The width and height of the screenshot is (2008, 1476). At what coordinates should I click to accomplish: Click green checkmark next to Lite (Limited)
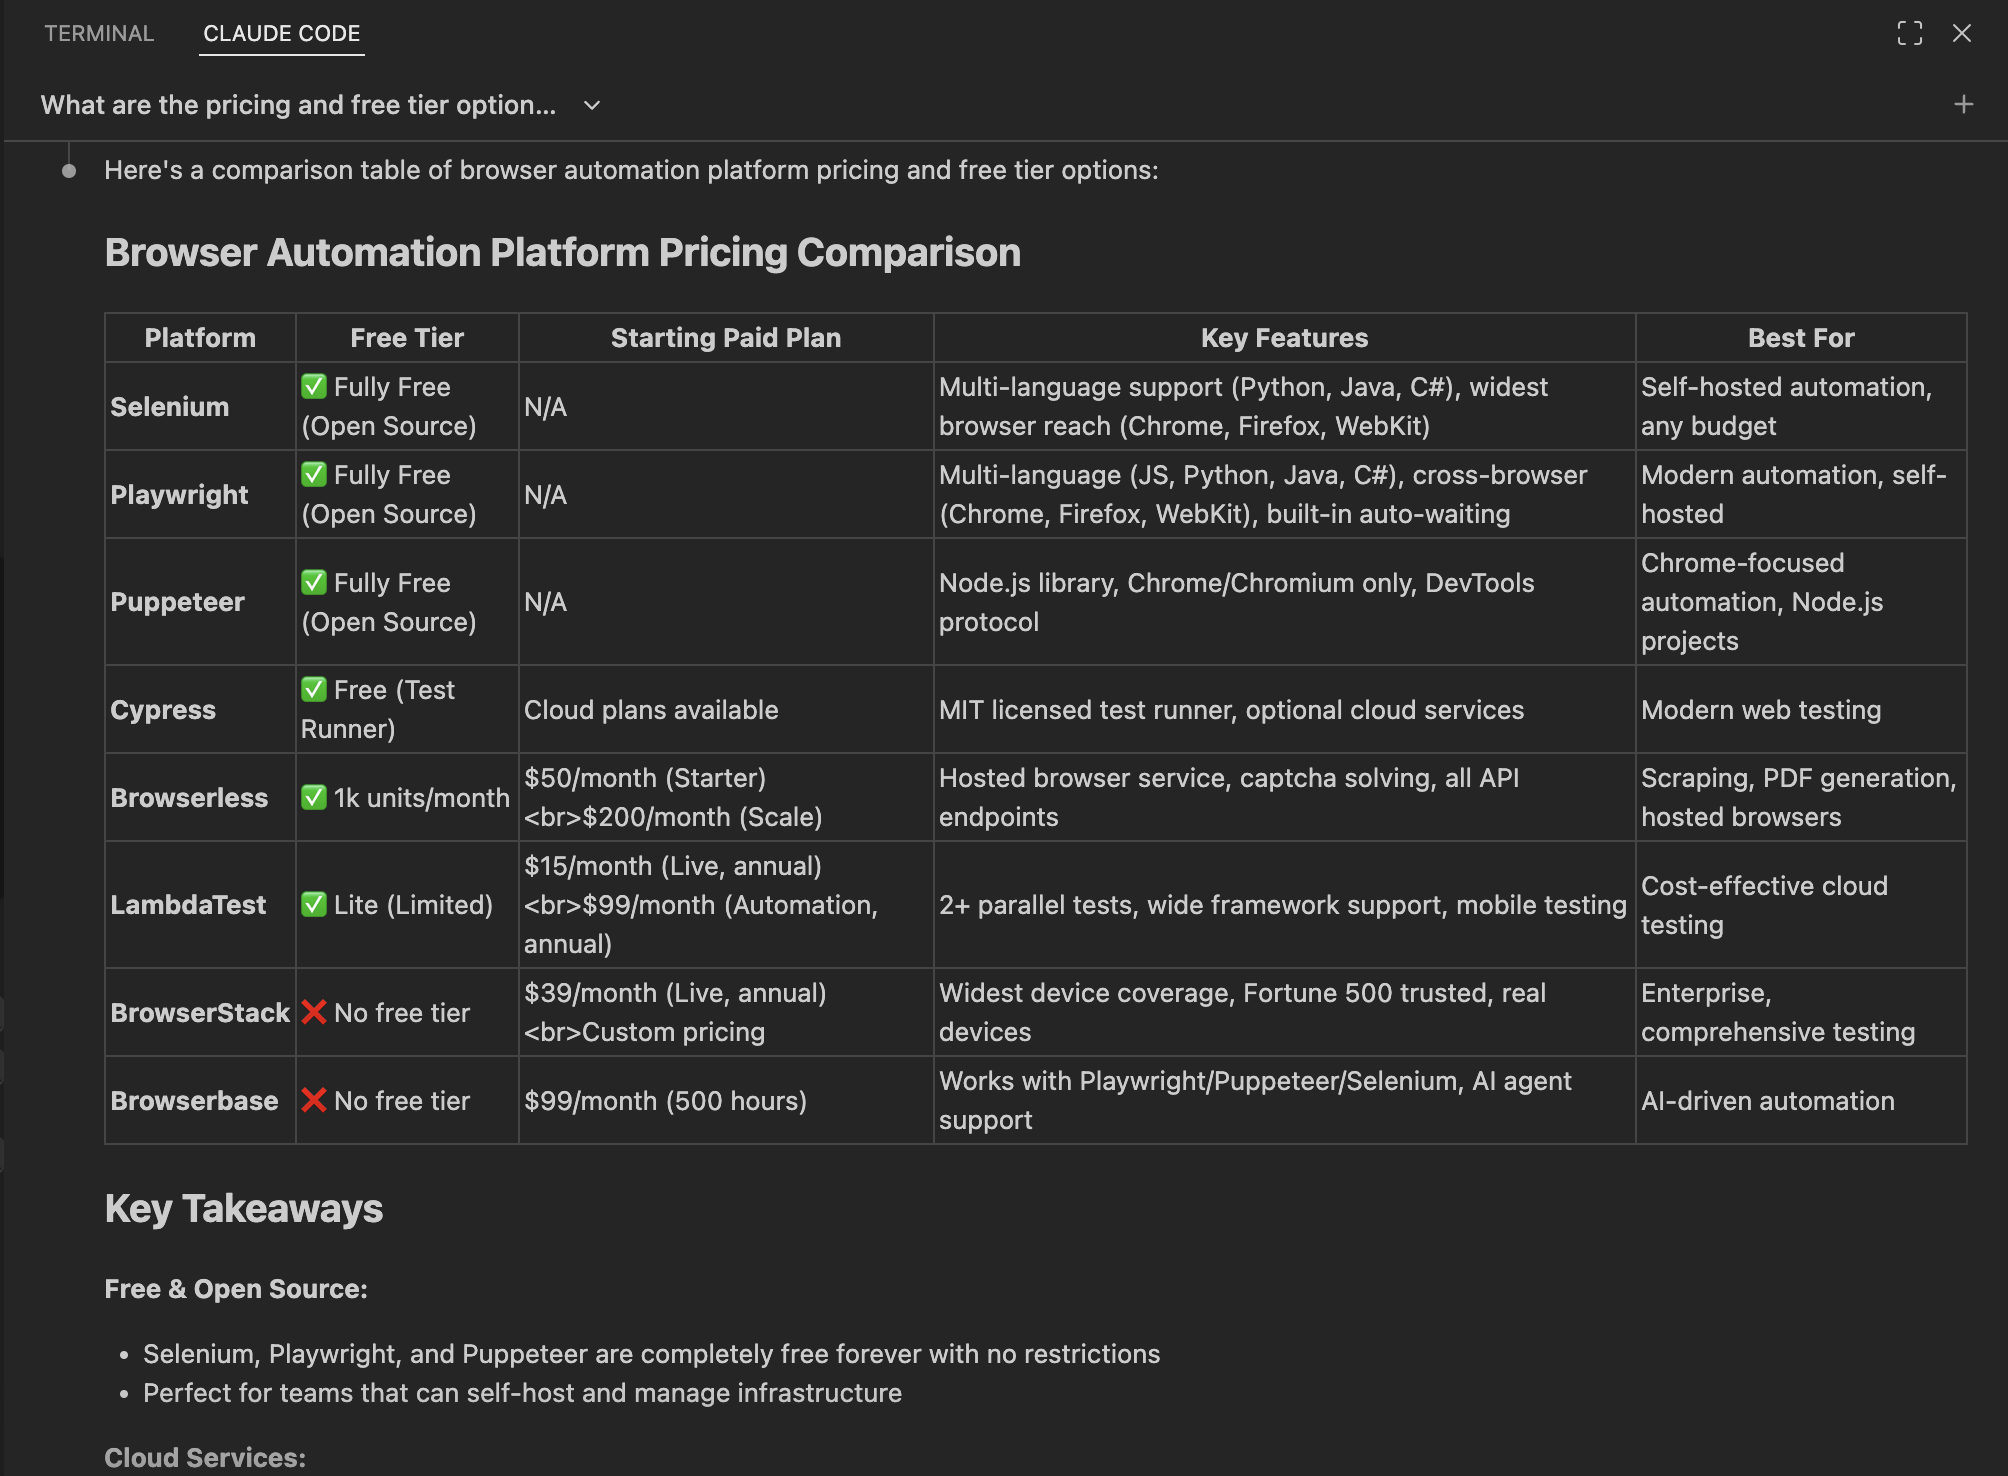[314, 905]
